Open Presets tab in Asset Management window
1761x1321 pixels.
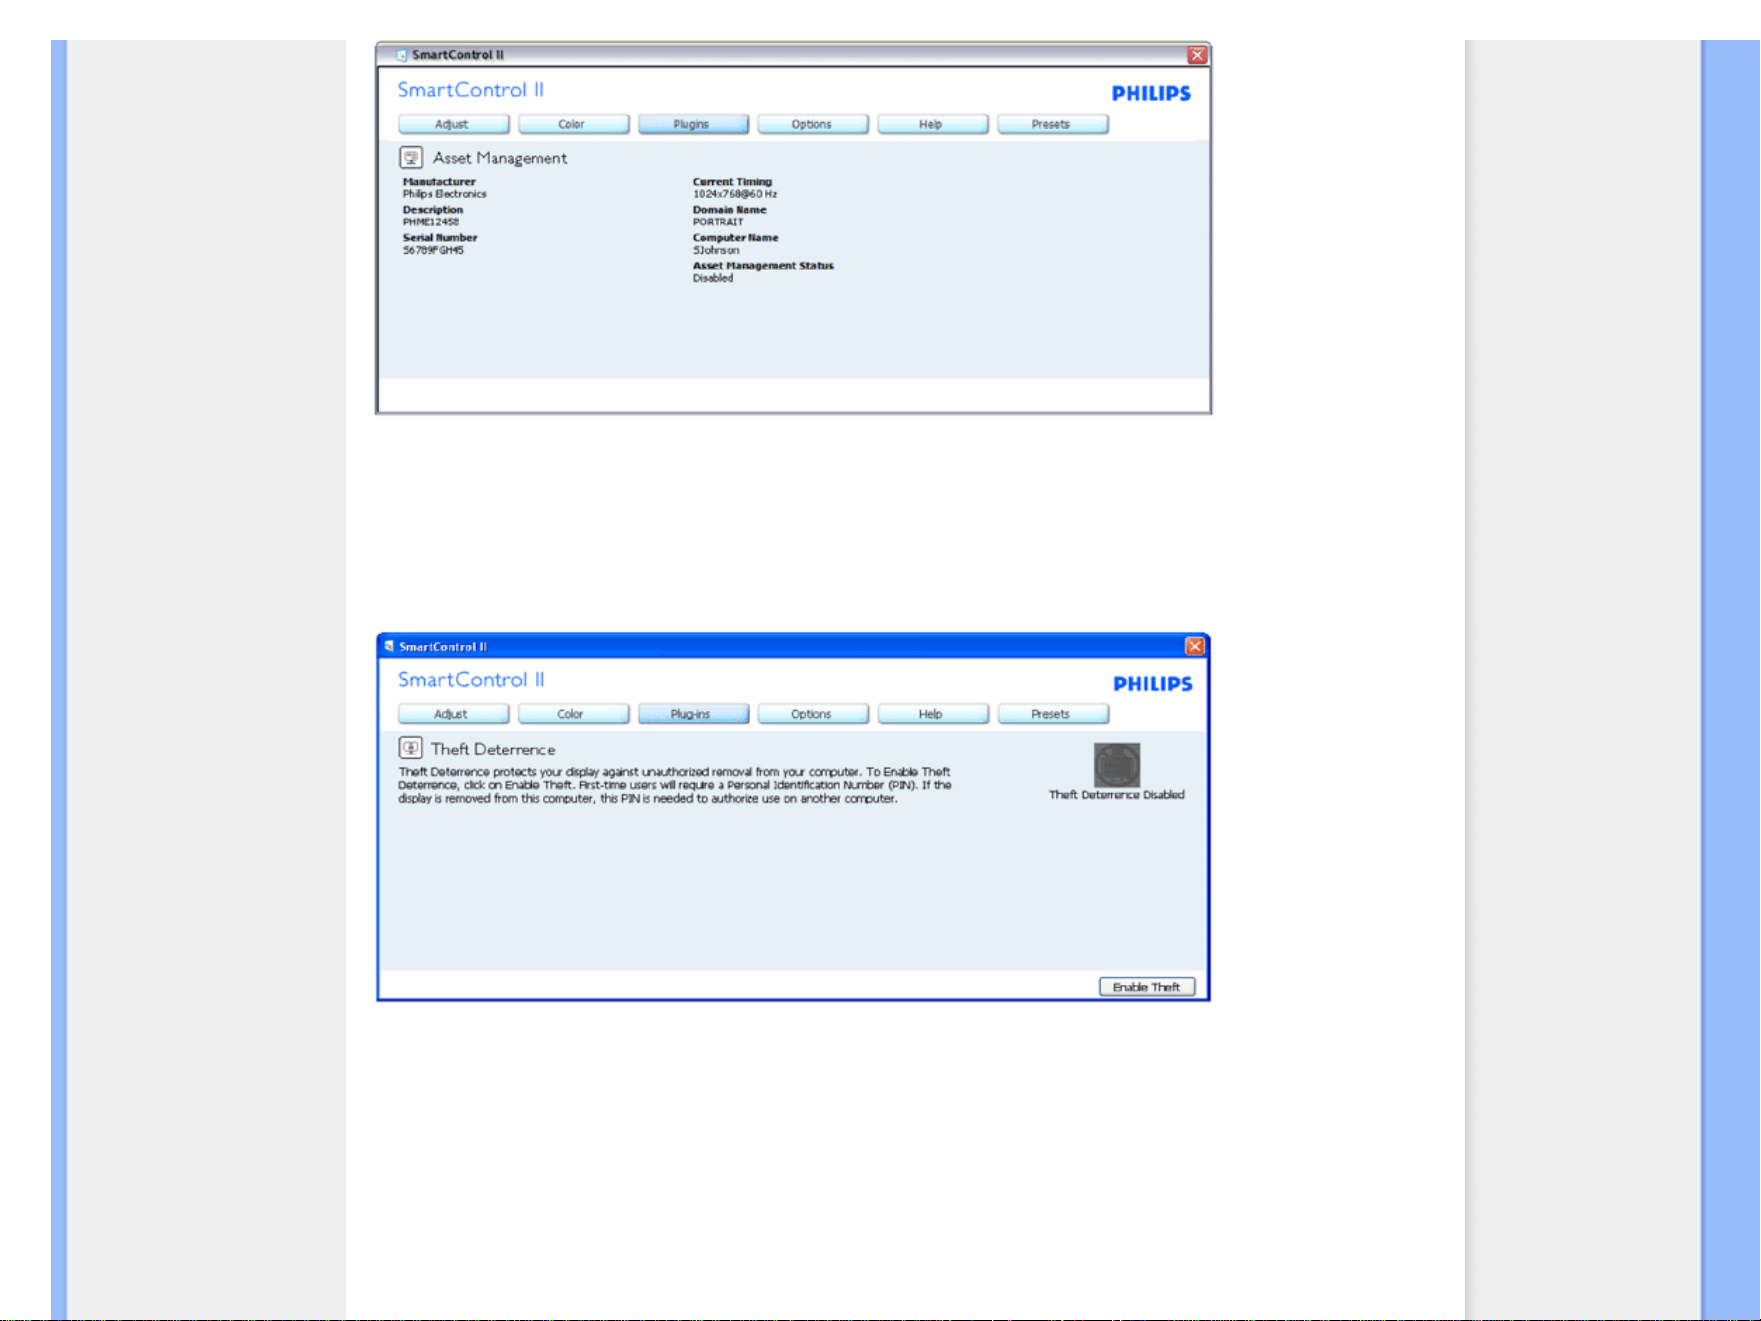coord(1052,124)
